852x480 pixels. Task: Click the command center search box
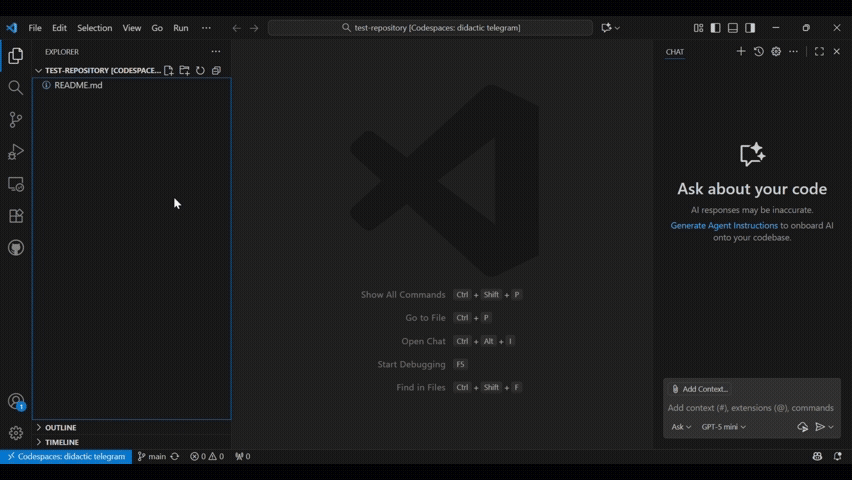coord(430,28)
